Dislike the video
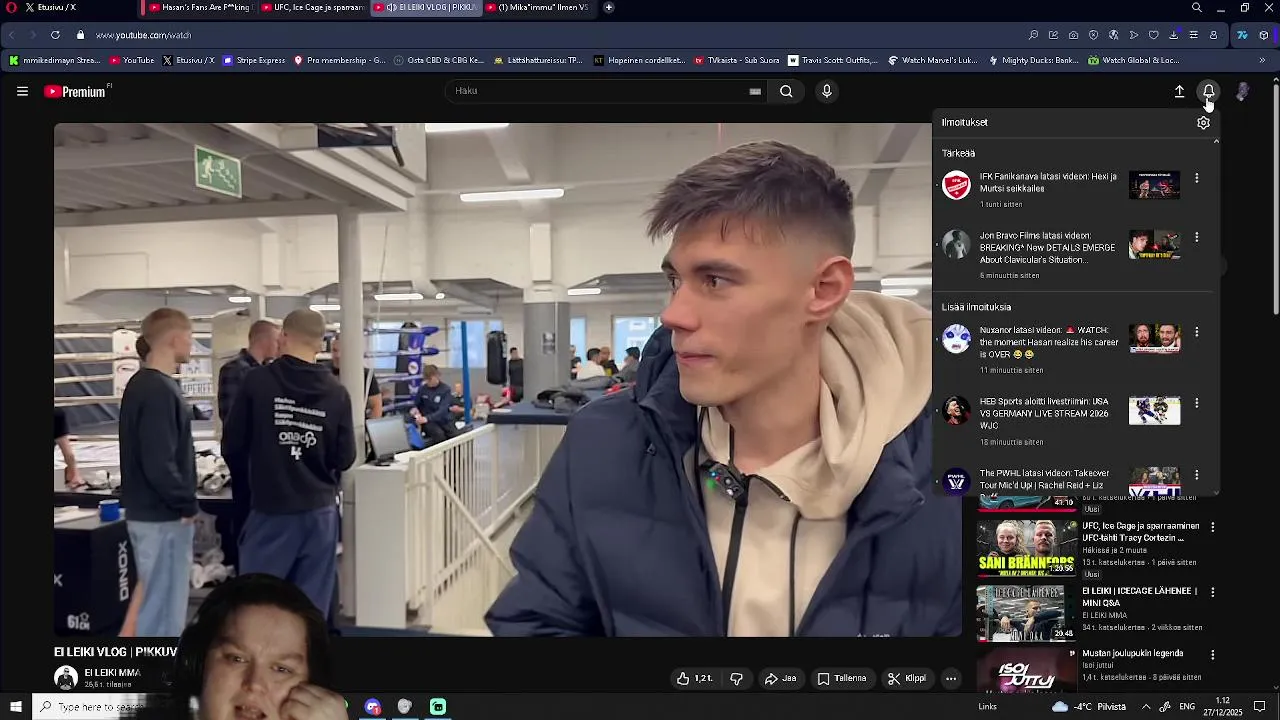 (x=737, y=678)
